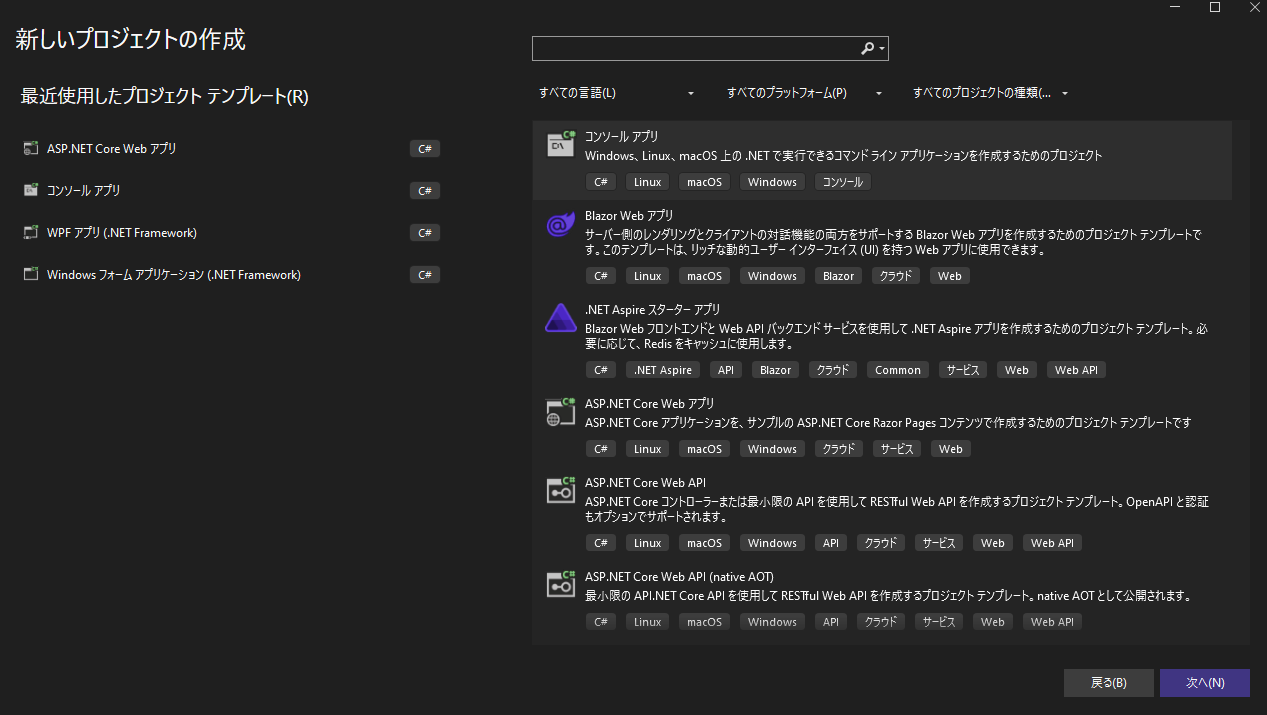Click the ASP.NET Core Web API icon
Screen dimensions: 1267x715
coord(560,490)
